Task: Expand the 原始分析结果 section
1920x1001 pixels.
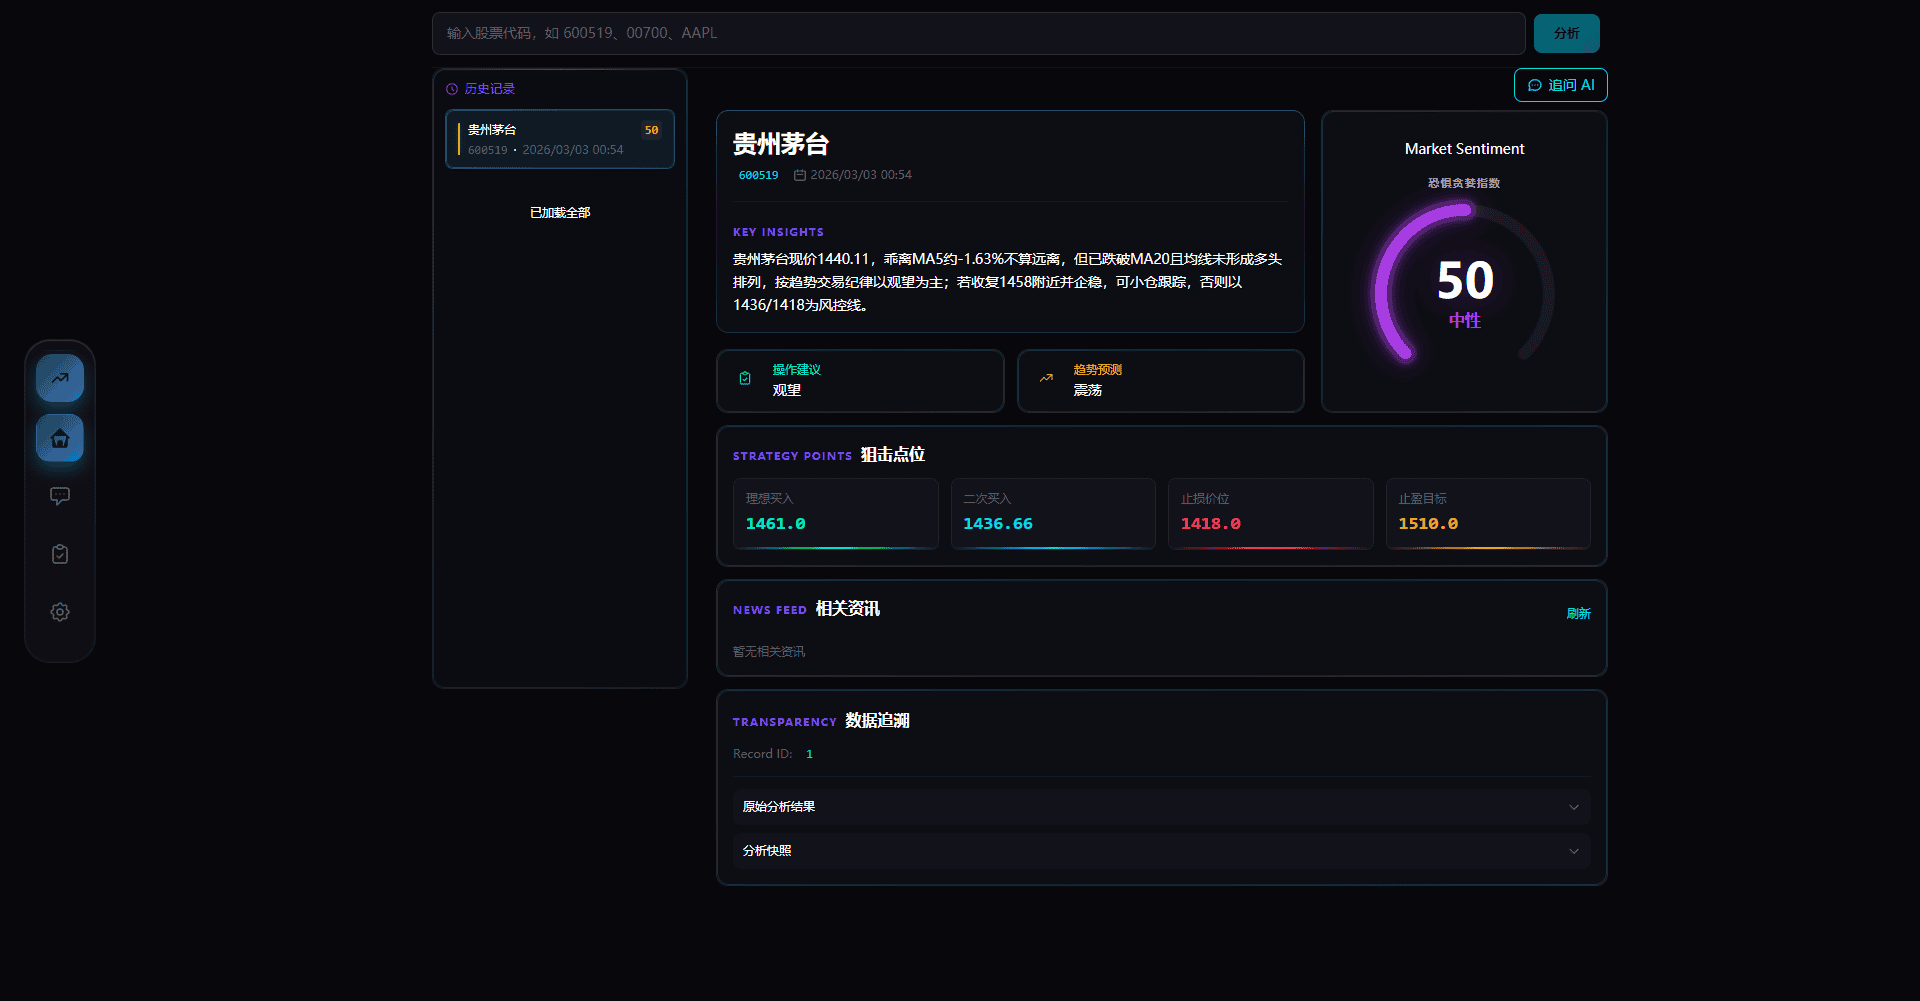Action: tap(1160, 807)
